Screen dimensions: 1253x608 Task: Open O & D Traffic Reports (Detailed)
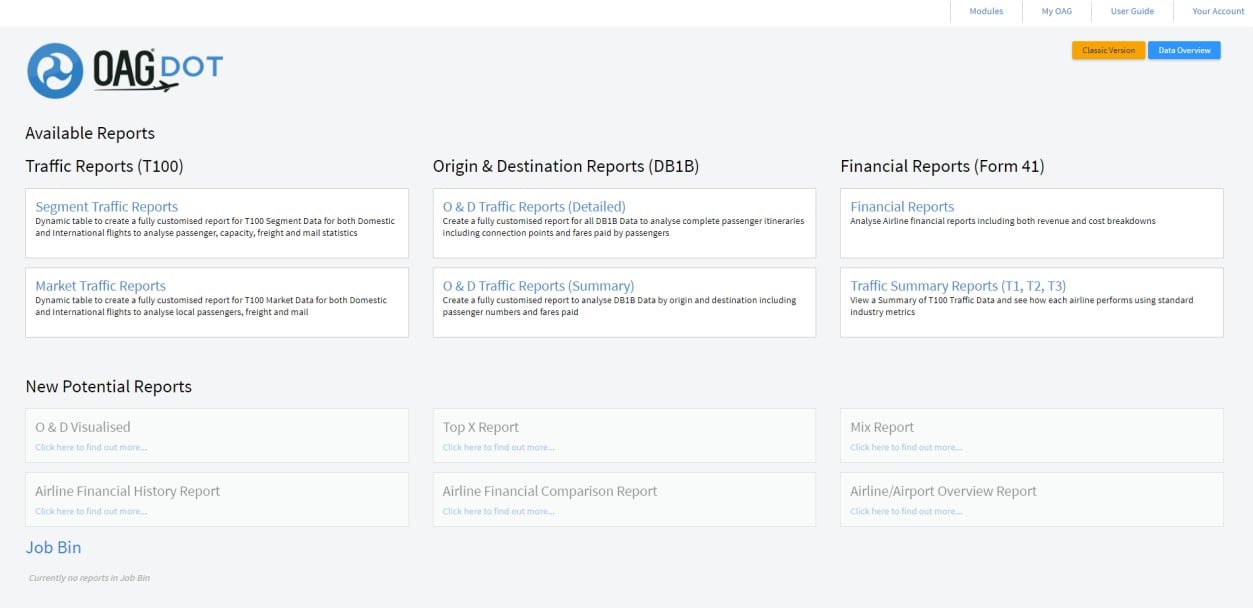point(534,207)
